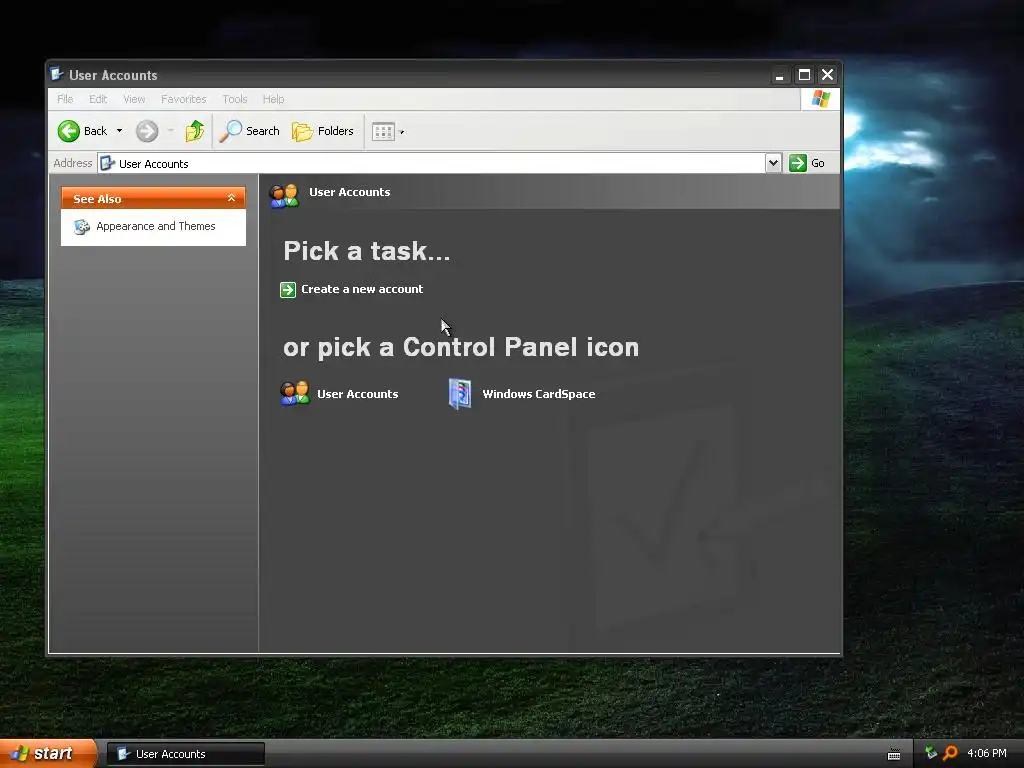
Task: Open the Views dropdown arrow
Action: 402,133
